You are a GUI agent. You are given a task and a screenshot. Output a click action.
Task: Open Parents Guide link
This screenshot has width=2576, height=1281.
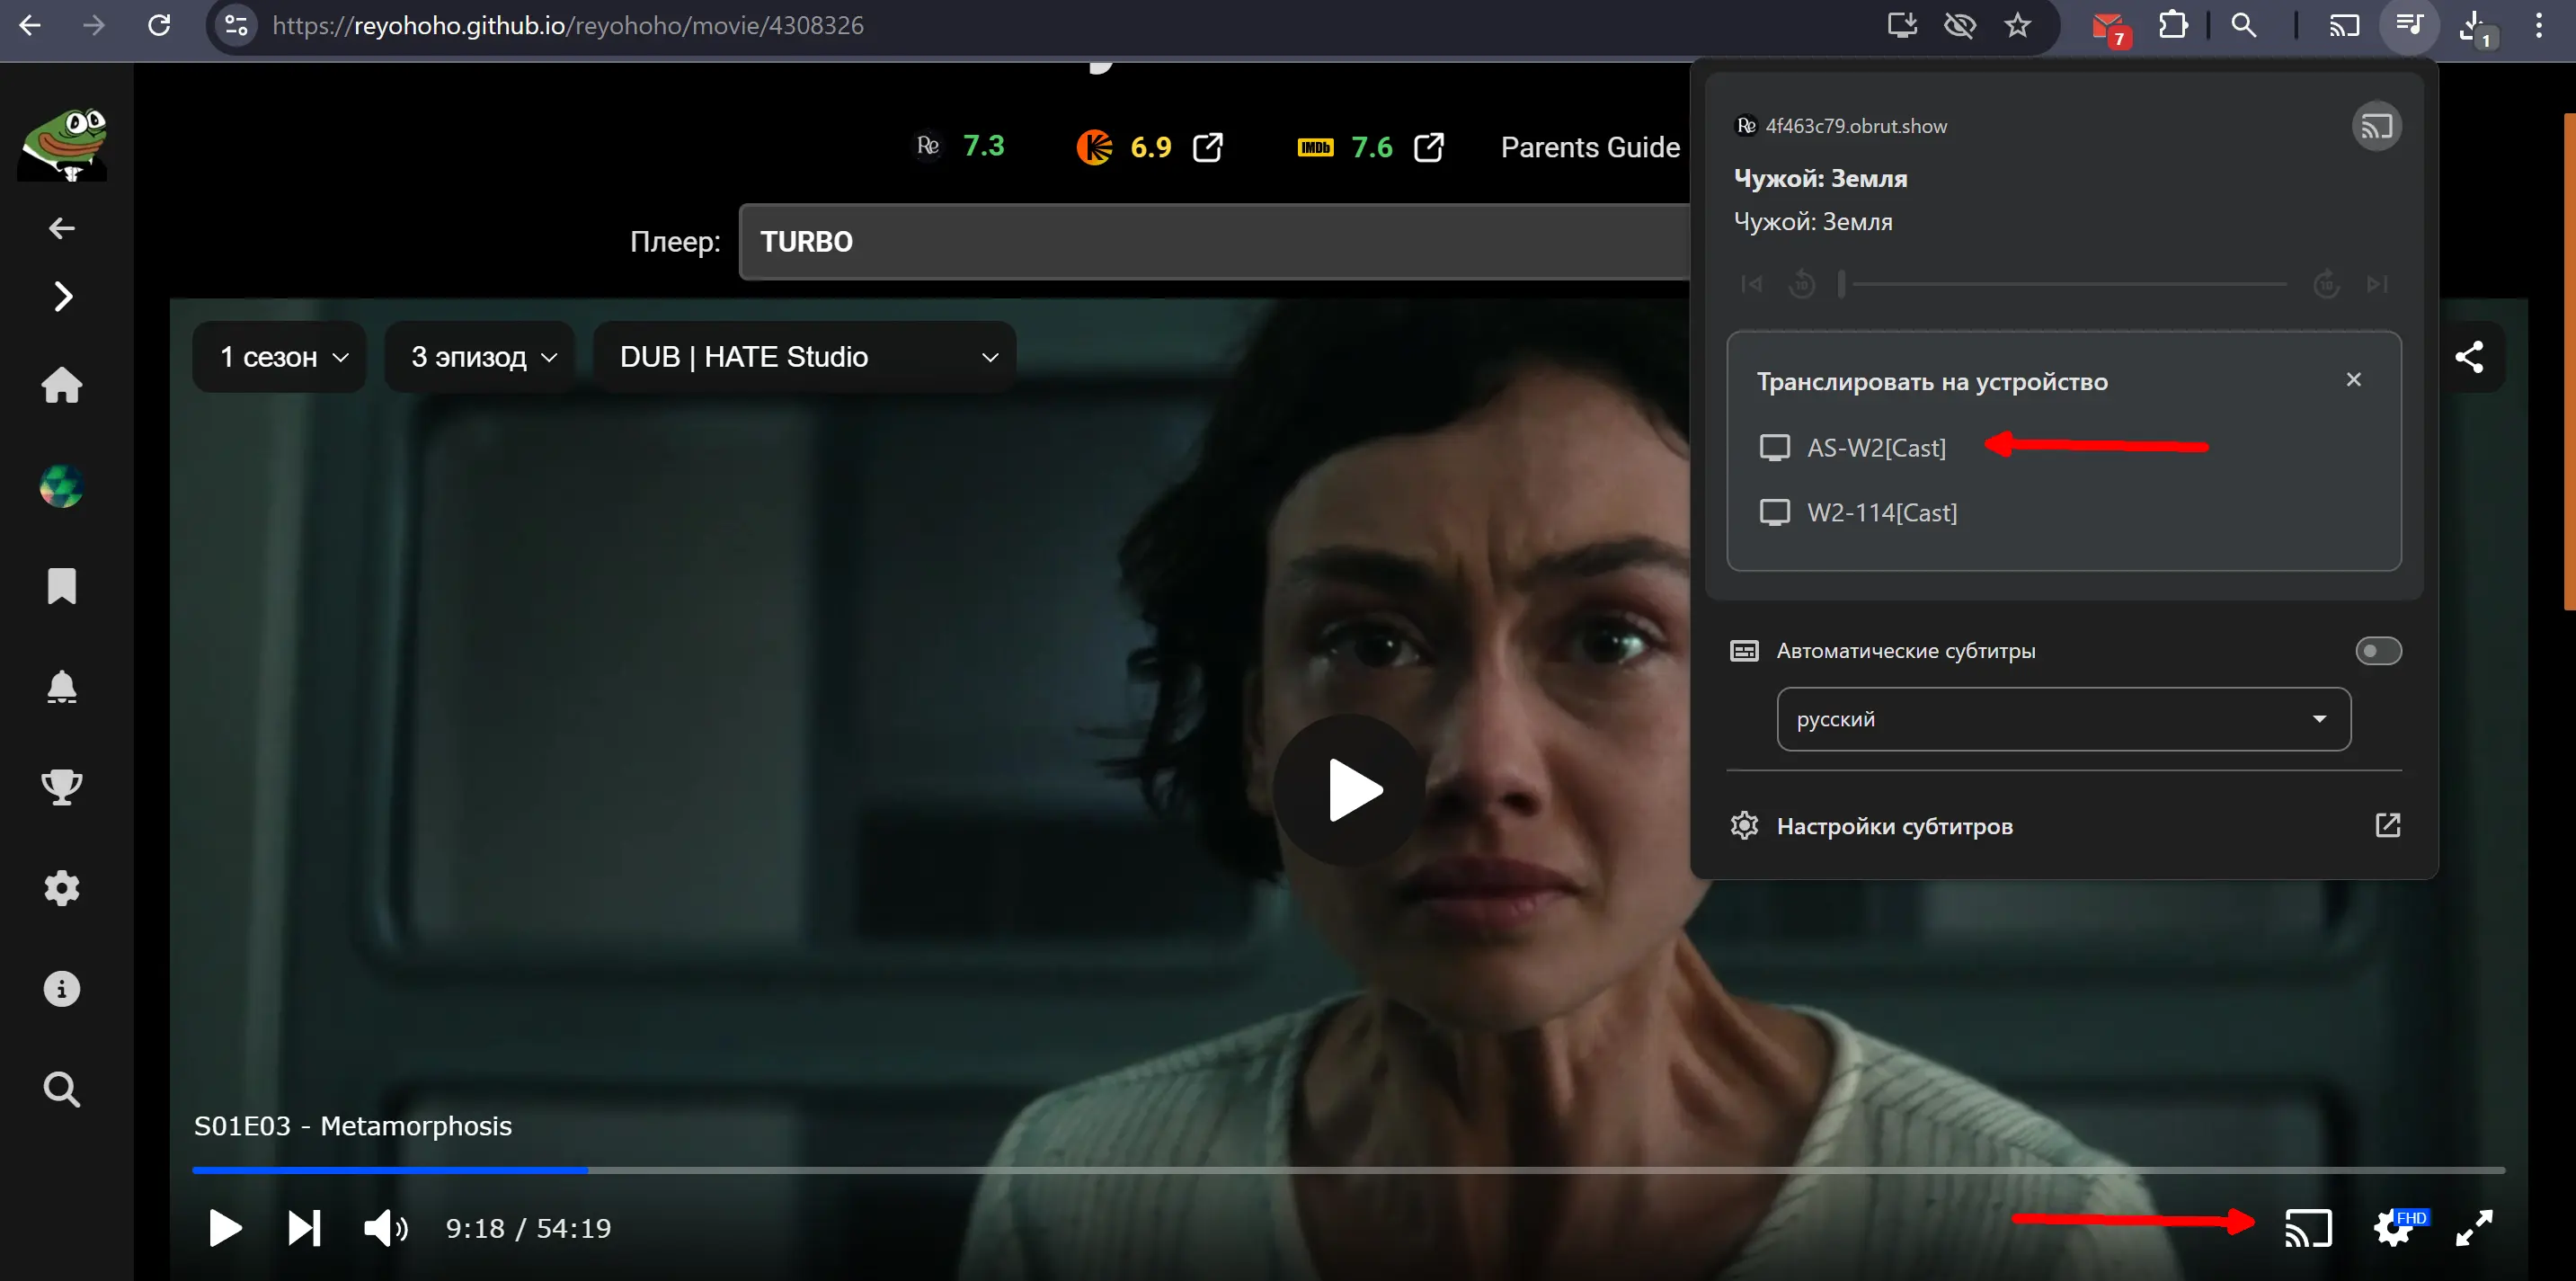point(1589,148)
